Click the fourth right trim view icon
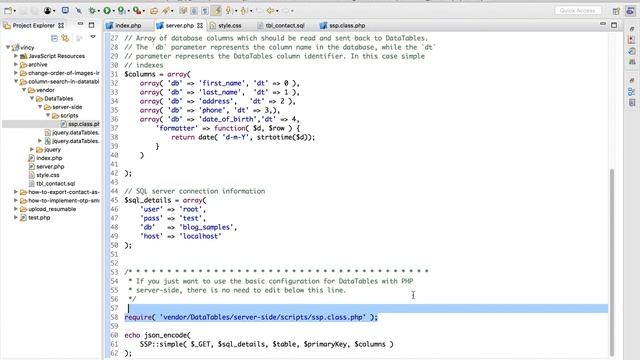This screenshot has width=640, height=360. pyautogui.click(x=632, y=62)
